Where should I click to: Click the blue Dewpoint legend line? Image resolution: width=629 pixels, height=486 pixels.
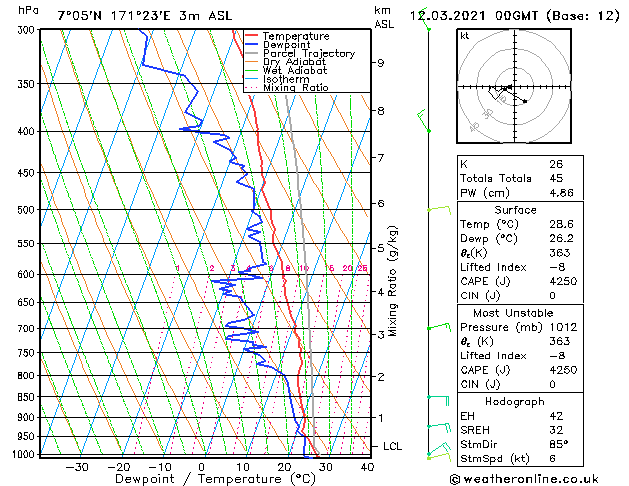[x=251, y=44]
